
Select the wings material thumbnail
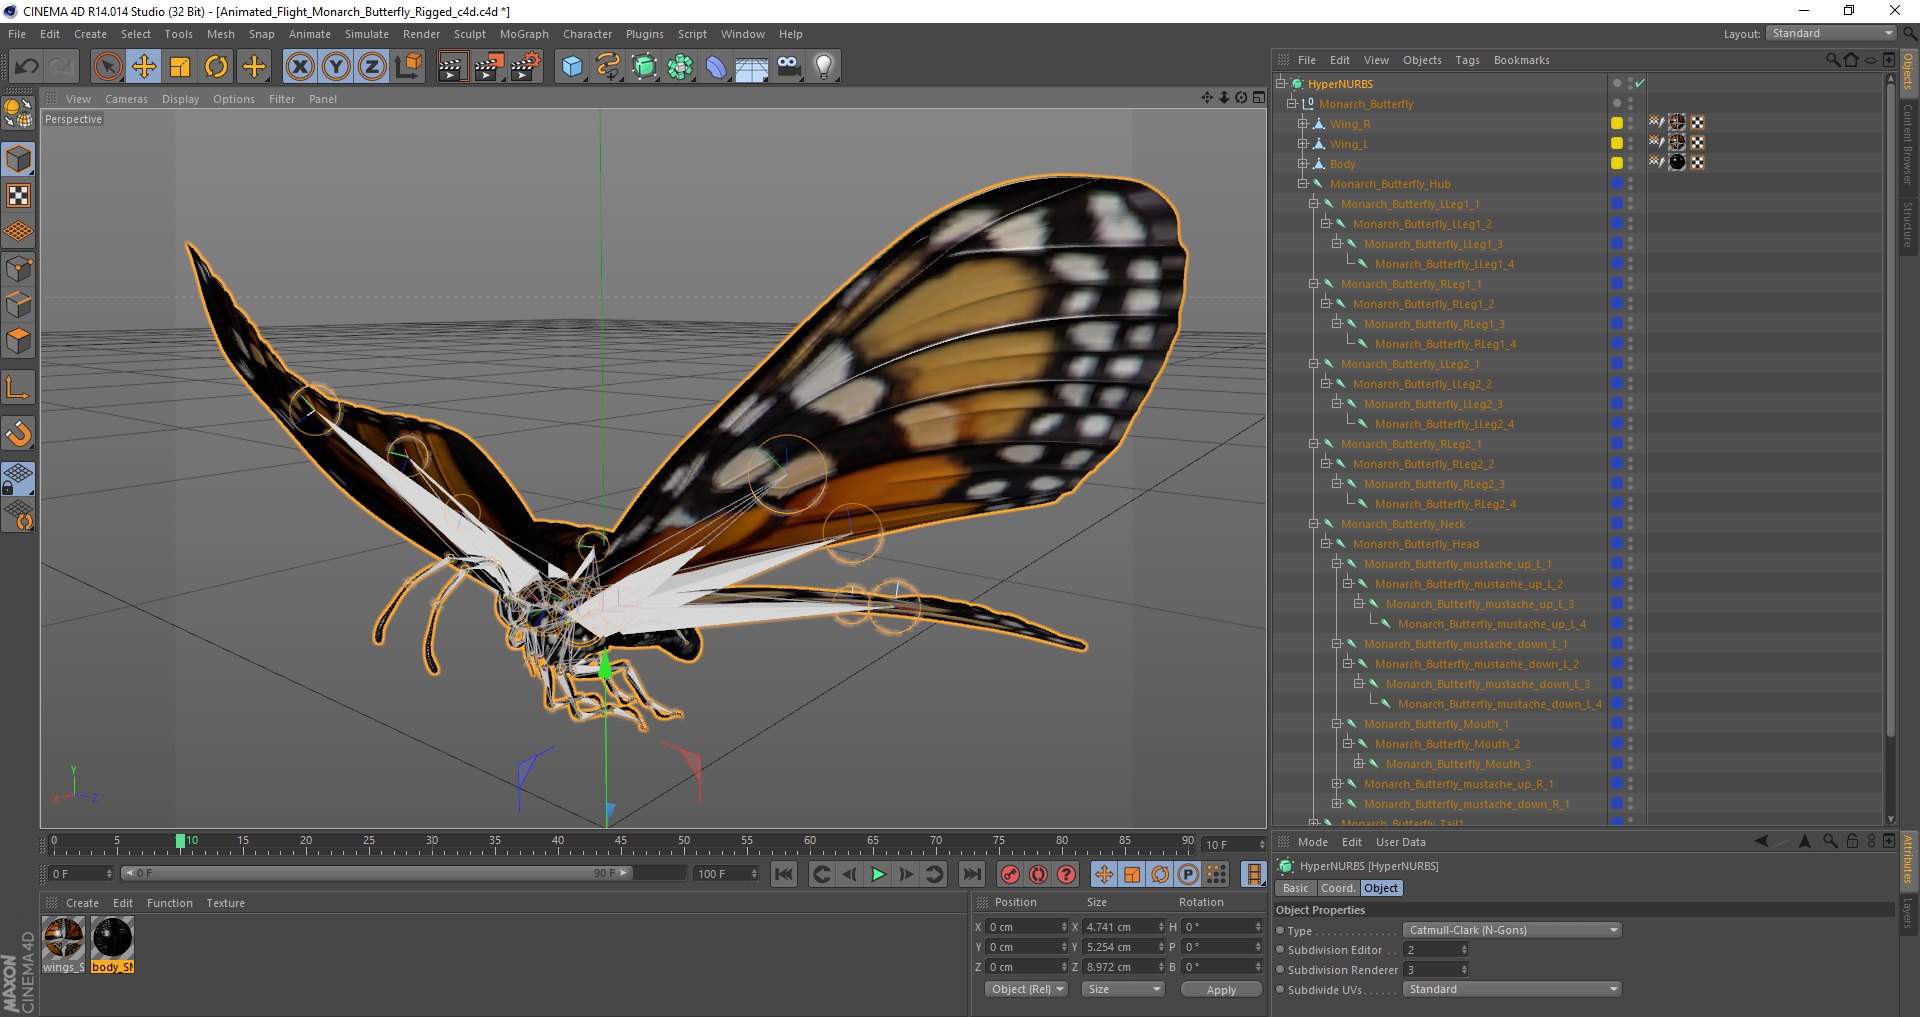pos(64,938)
